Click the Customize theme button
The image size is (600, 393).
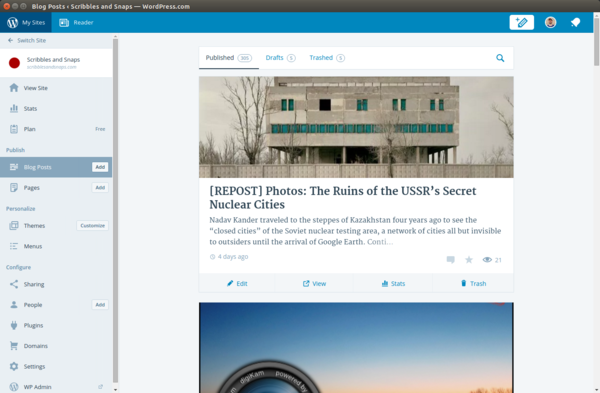click(93, 225)
